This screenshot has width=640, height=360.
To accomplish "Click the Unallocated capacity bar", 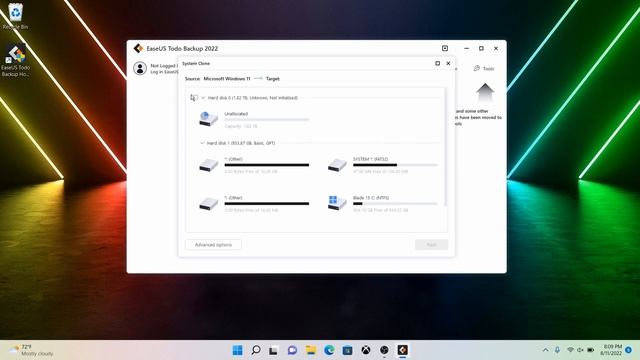I will (267, 120).
